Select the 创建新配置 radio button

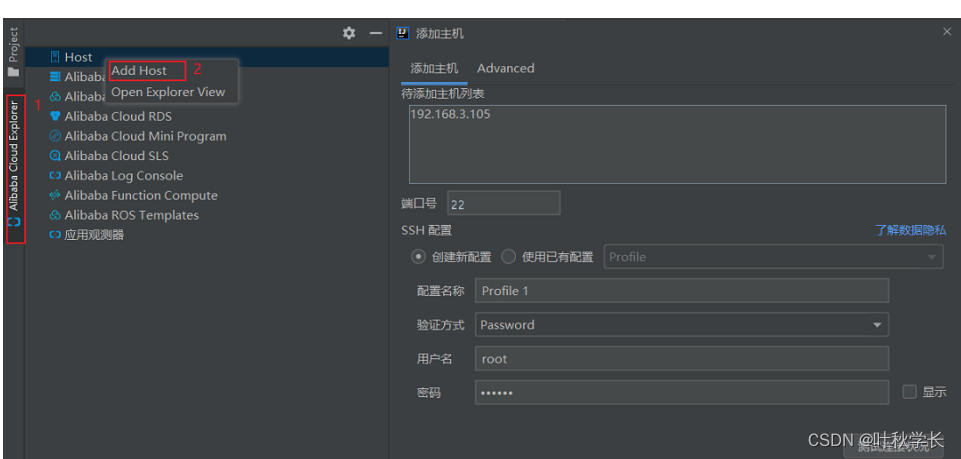tap(418, 257)
